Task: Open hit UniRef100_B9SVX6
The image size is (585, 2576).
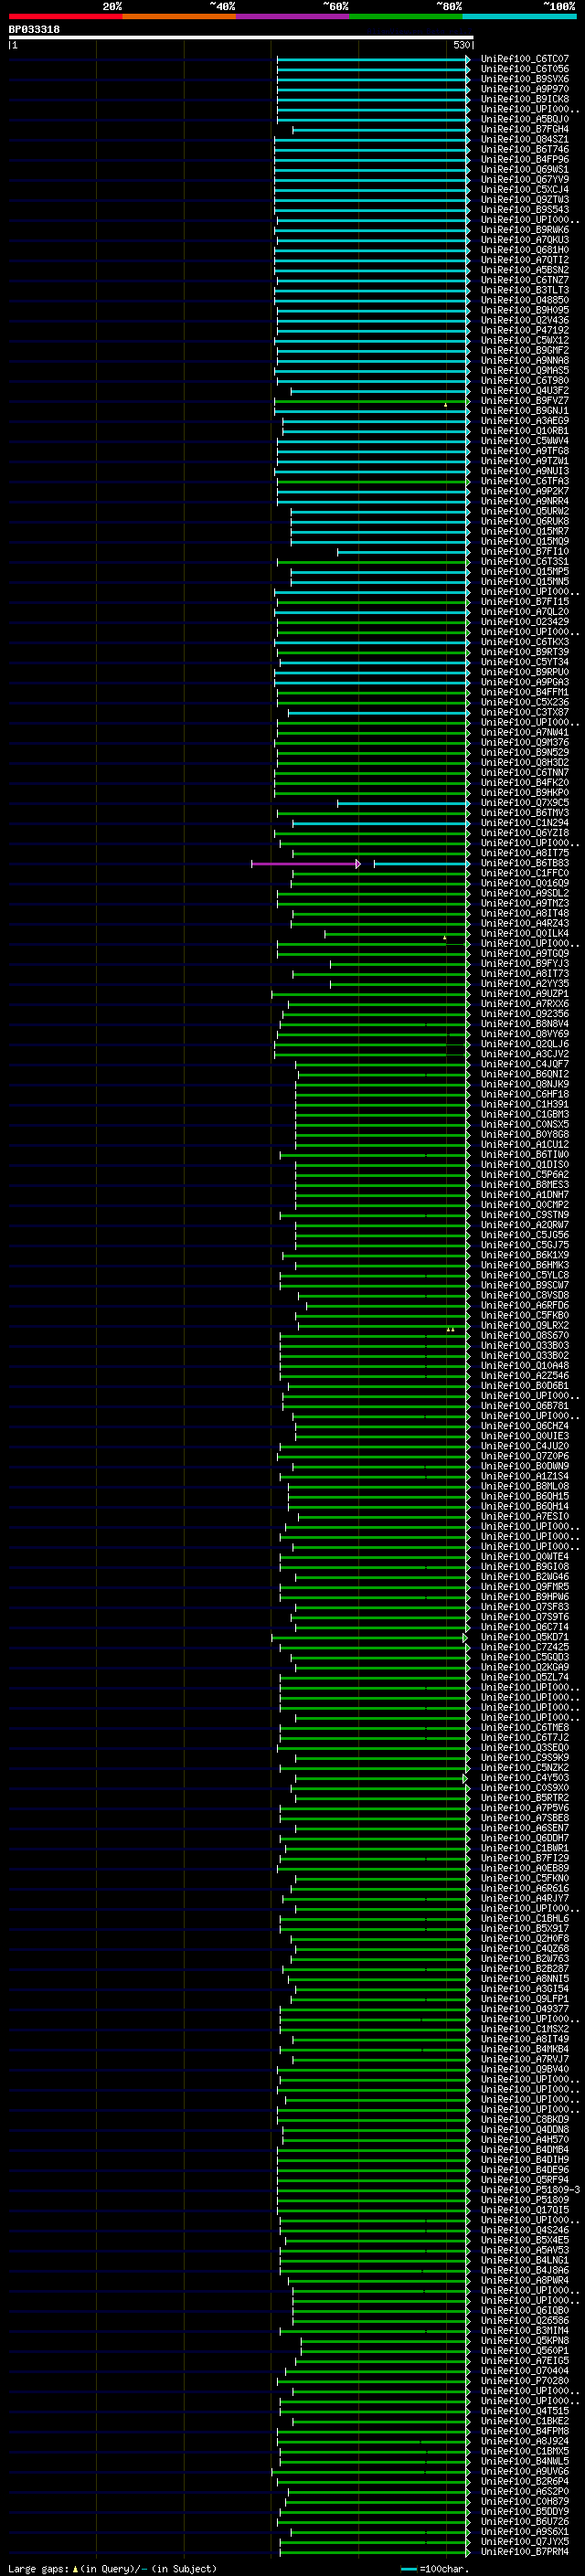Action: [524, 79]
